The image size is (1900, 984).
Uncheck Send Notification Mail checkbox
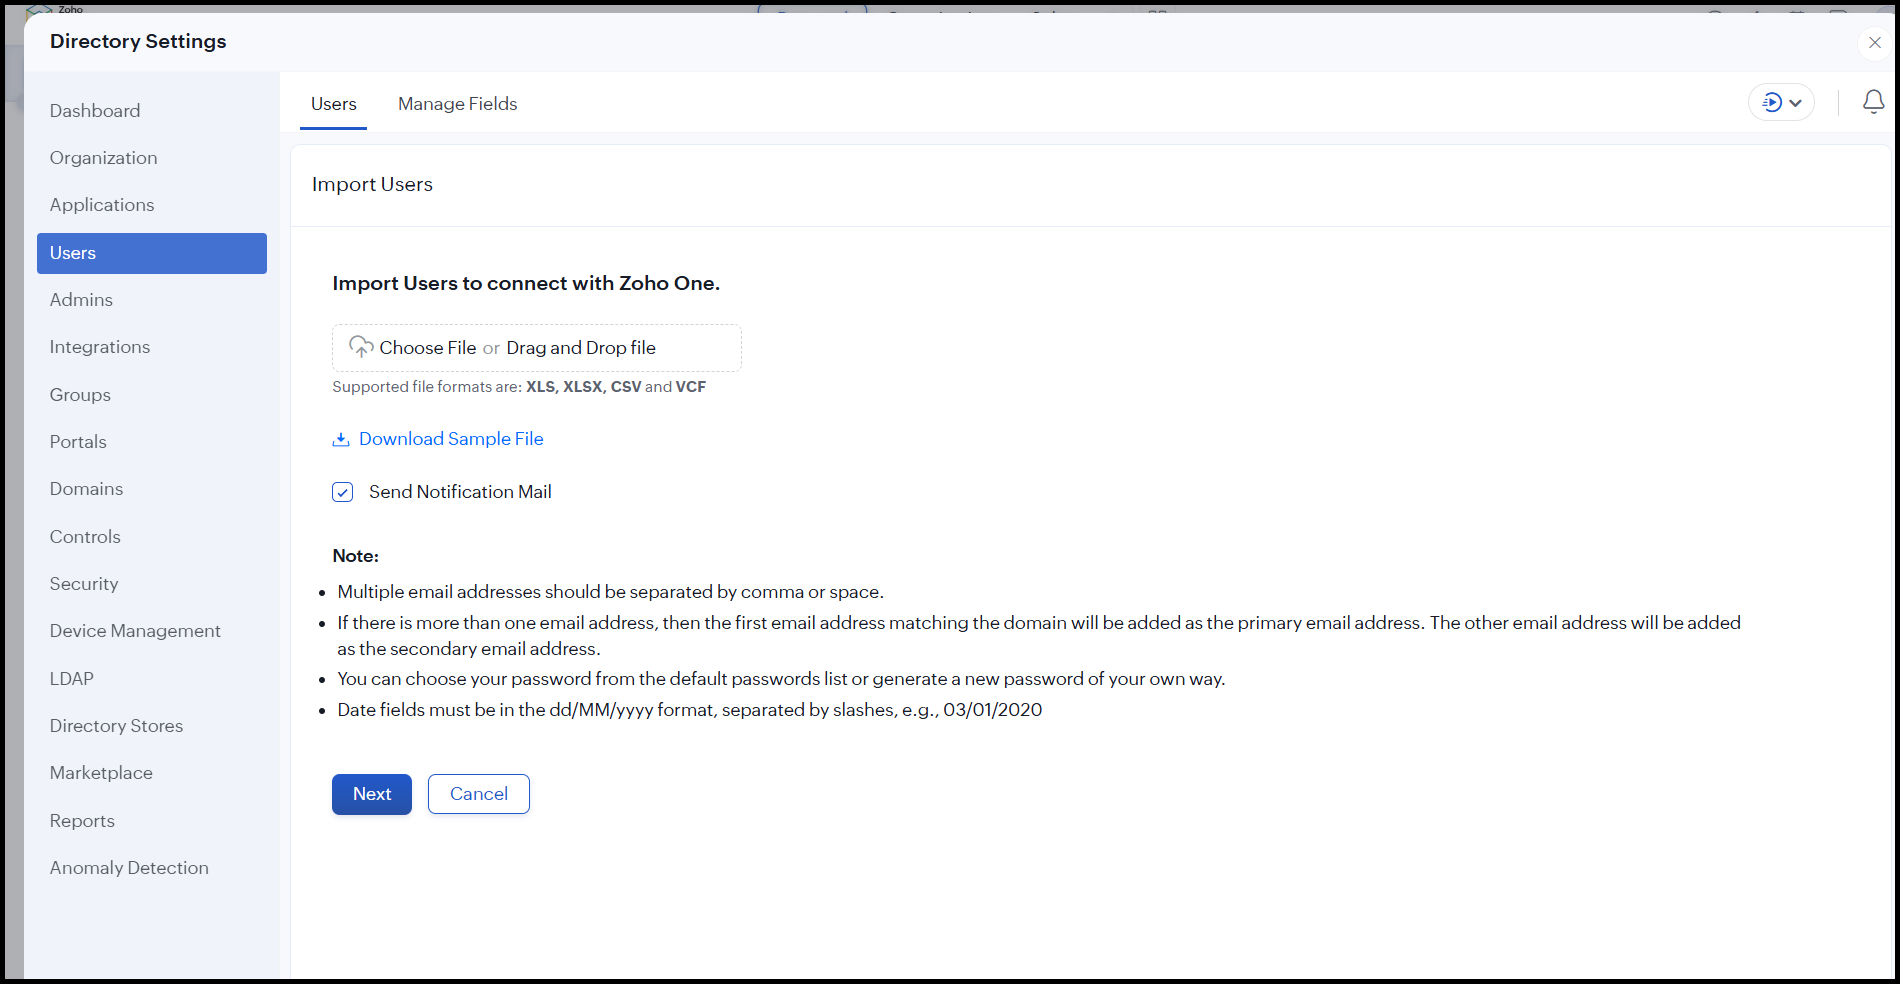click(x=343, y=492)
